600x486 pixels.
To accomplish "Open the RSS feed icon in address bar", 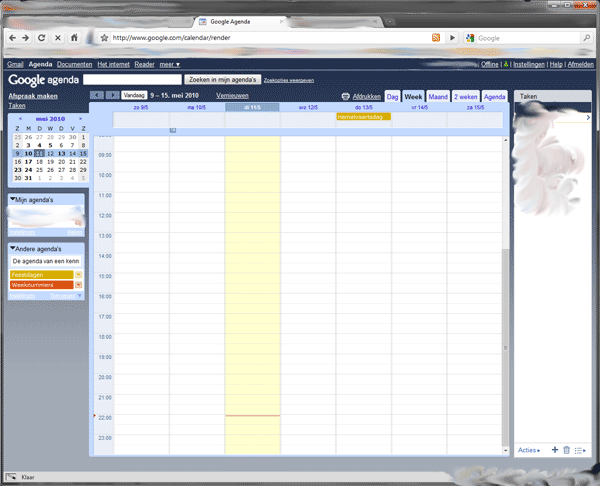I will coord(436,38).
